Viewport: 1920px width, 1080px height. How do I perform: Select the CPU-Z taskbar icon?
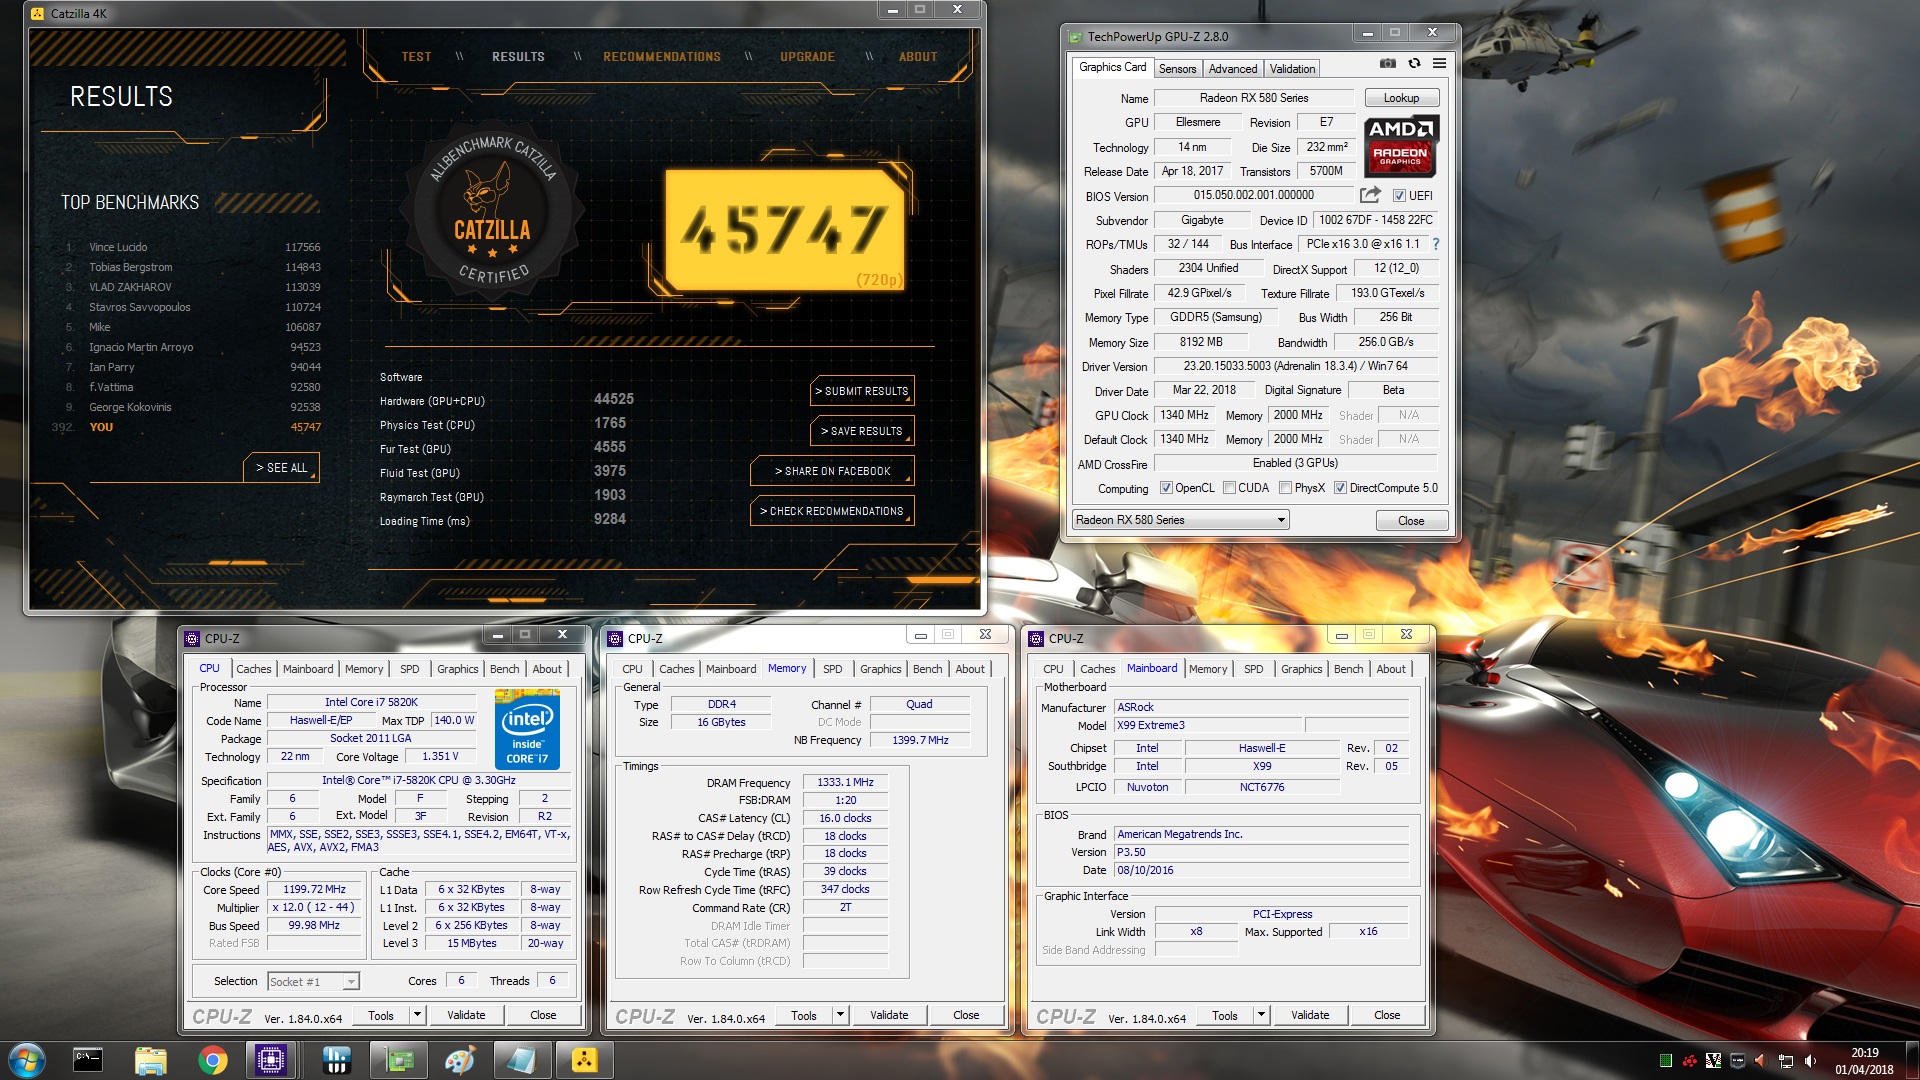coord(271,1060)
